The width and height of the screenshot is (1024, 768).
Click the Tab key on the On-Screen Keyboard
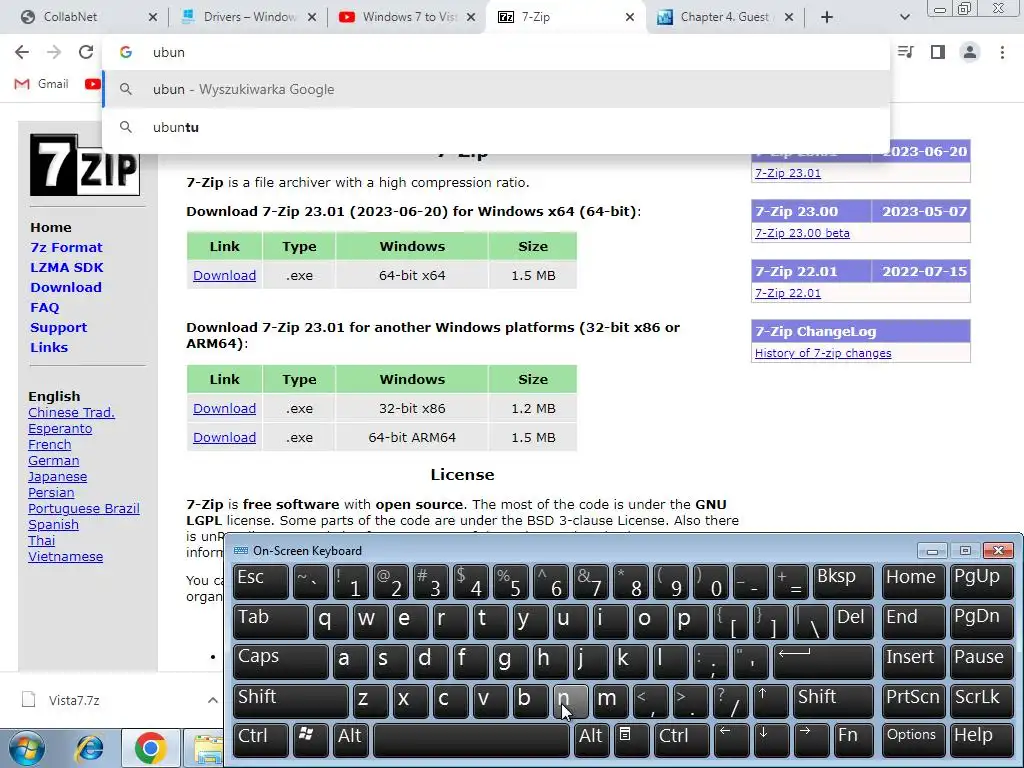270,621
